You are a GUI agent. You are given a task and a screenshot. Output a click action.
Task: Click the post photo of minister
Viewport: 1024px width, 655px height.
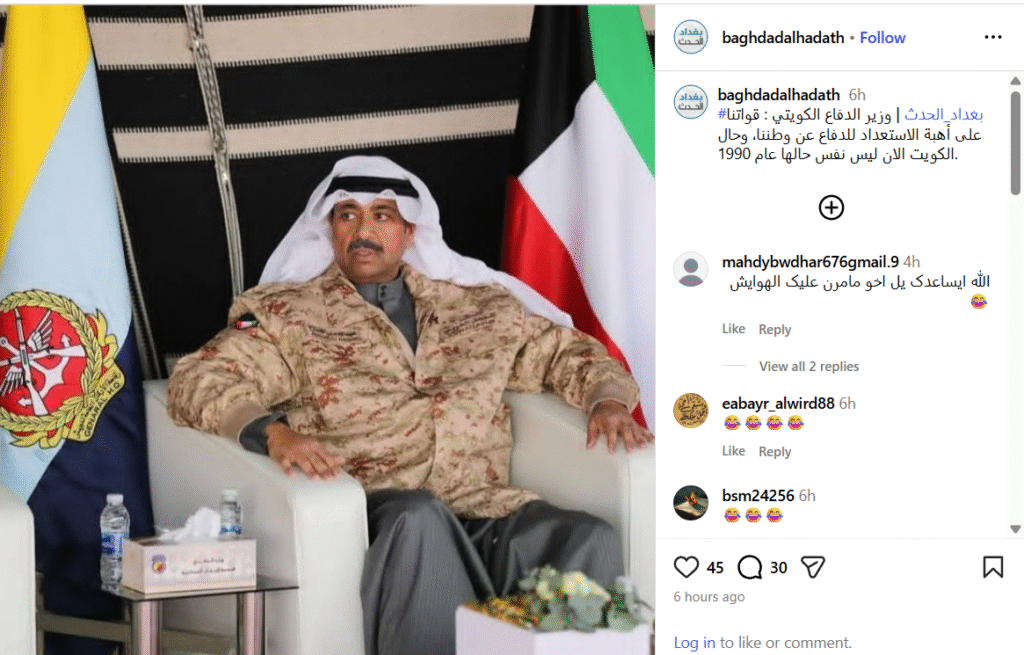tap(327, 328)
